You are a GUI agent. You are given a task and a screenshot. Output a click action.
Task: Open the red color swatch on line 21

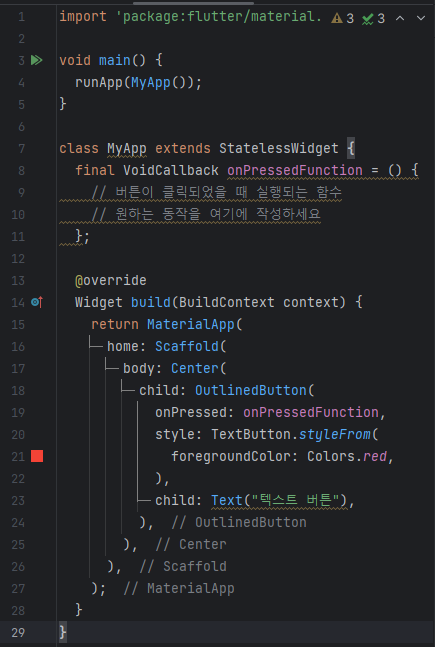37,456
